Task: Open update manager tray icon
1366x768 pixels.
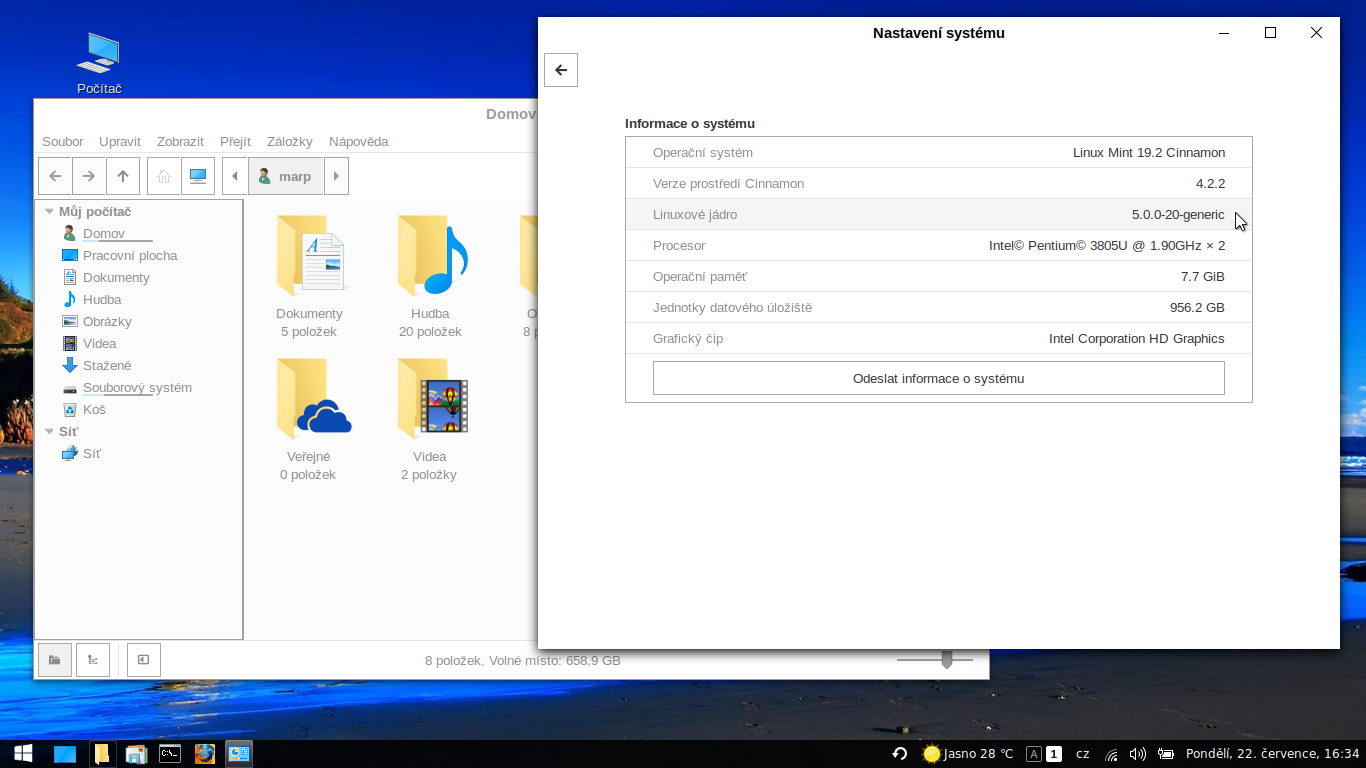Action: click(900, 754)
